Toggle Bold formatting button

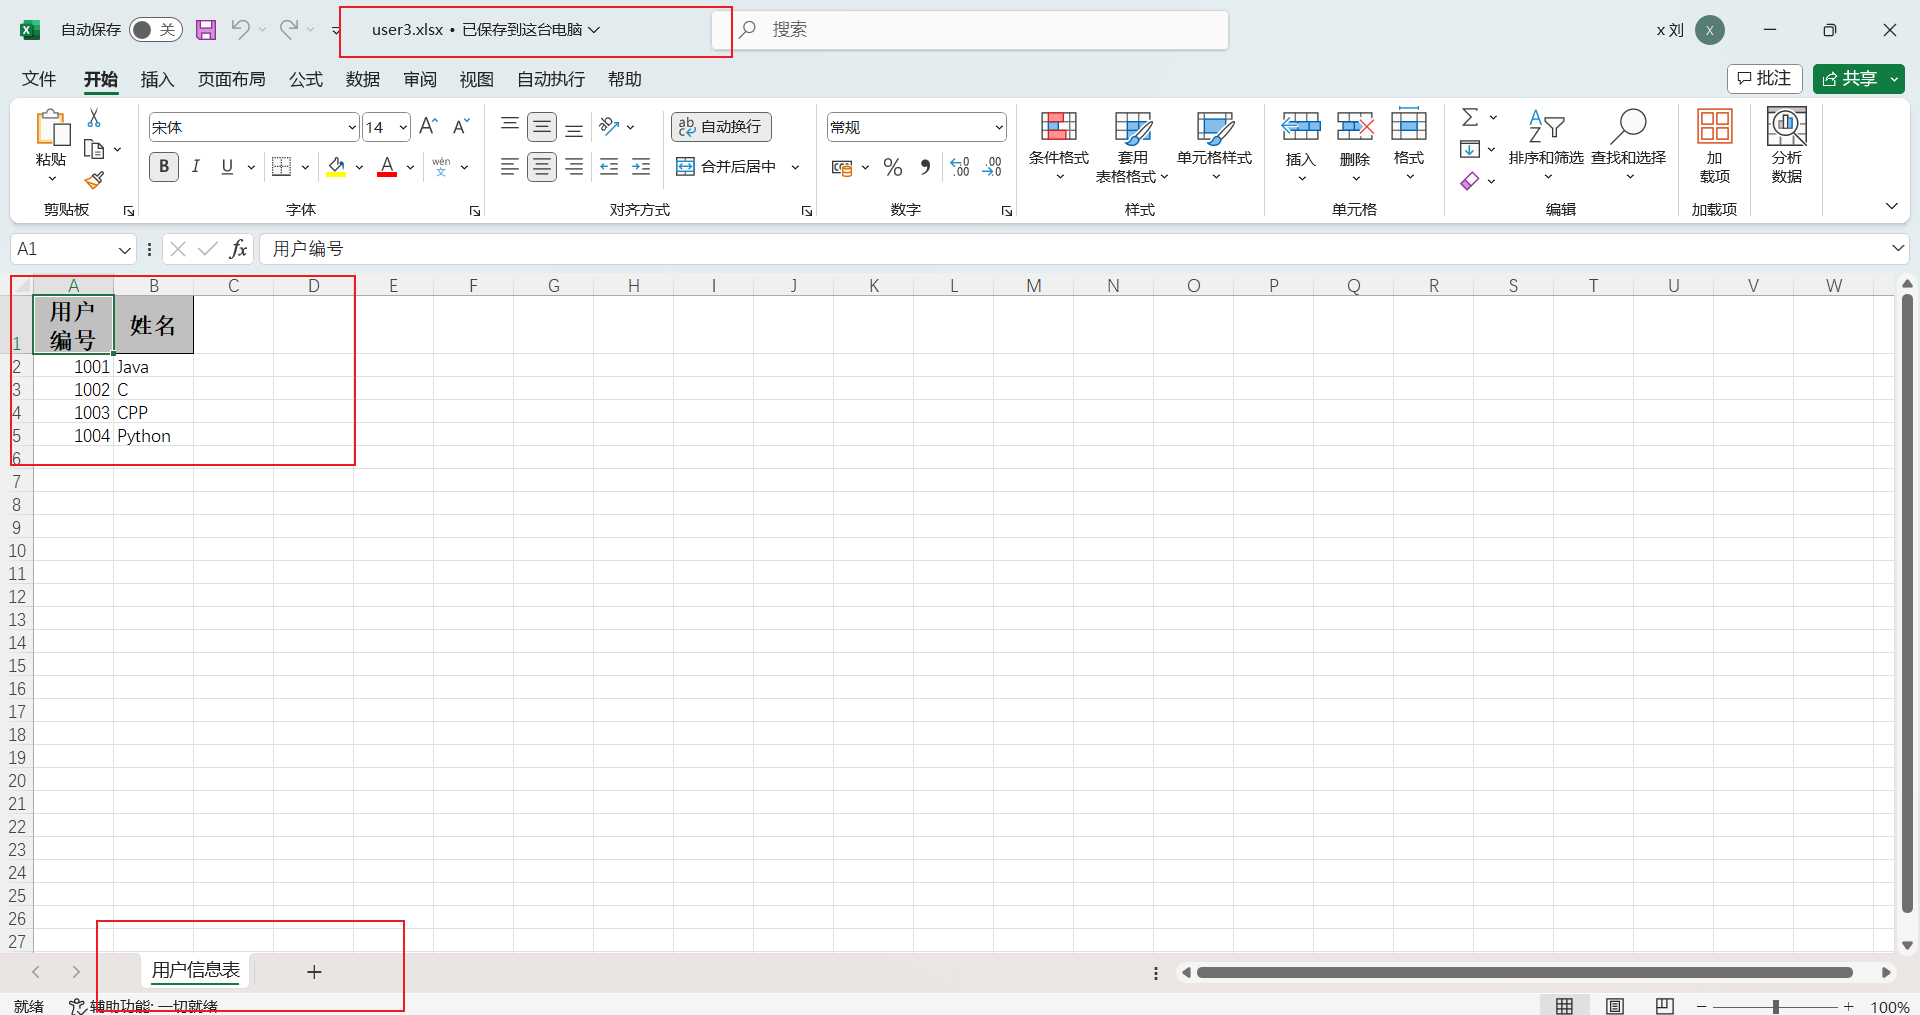164,167
